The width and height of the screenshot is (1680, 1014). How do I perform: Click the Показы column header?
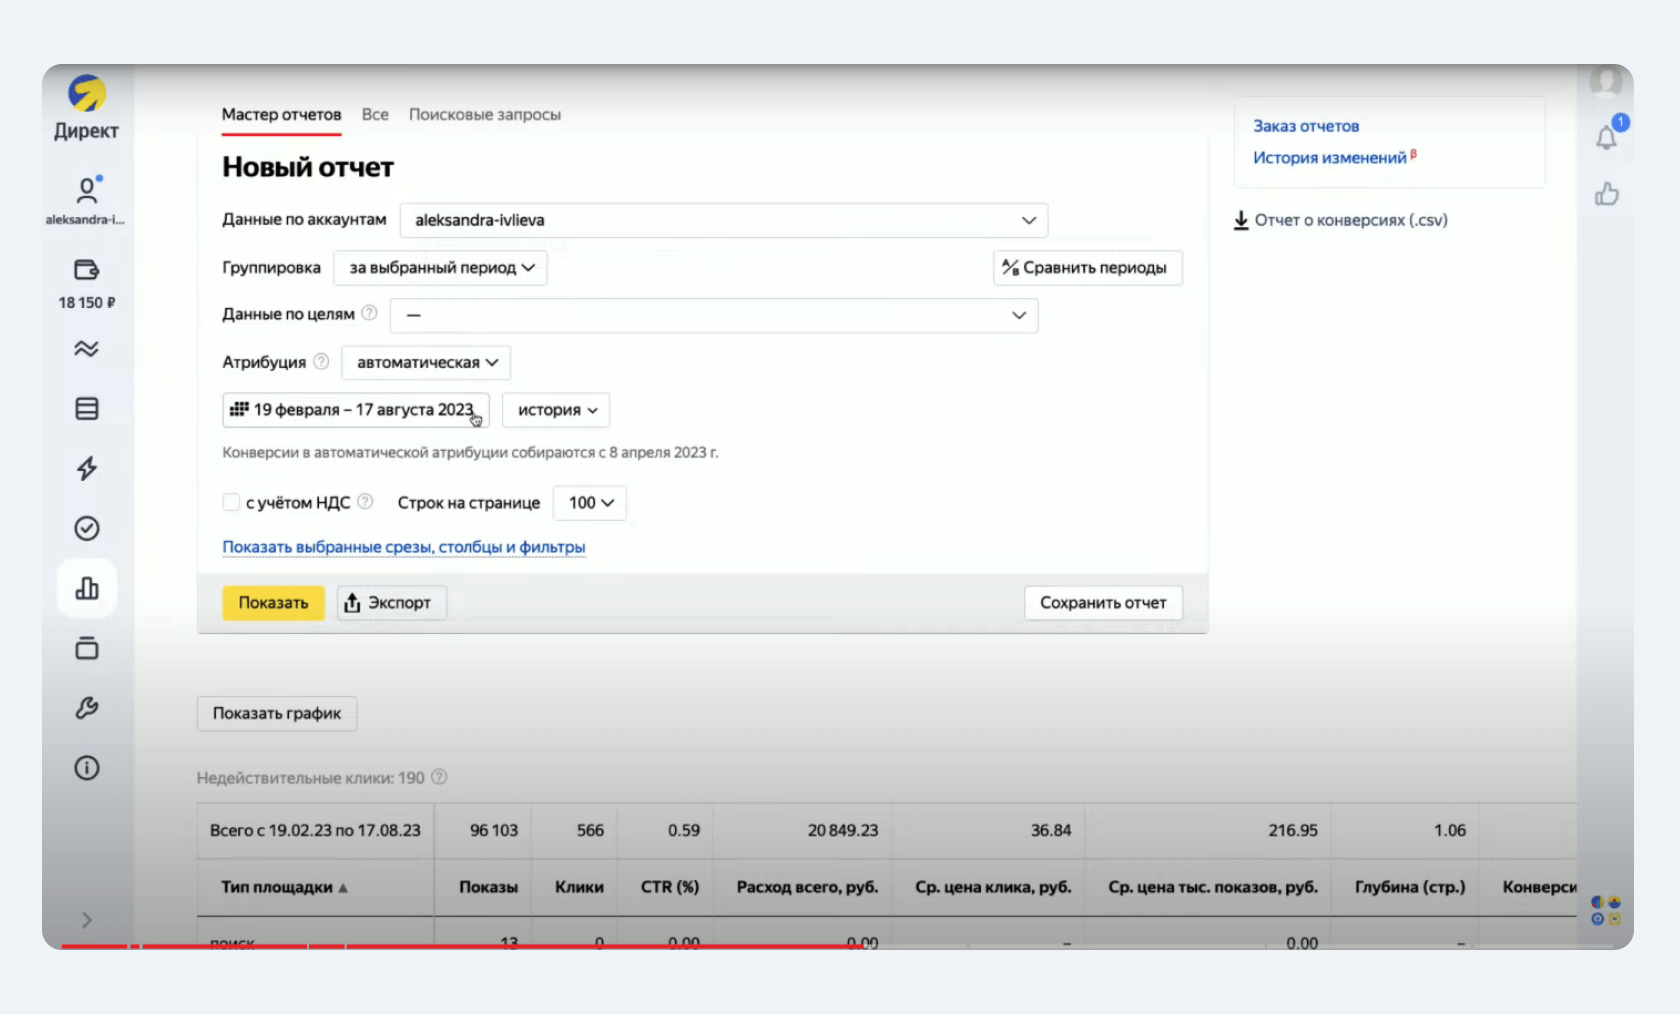tap(488, 887)
